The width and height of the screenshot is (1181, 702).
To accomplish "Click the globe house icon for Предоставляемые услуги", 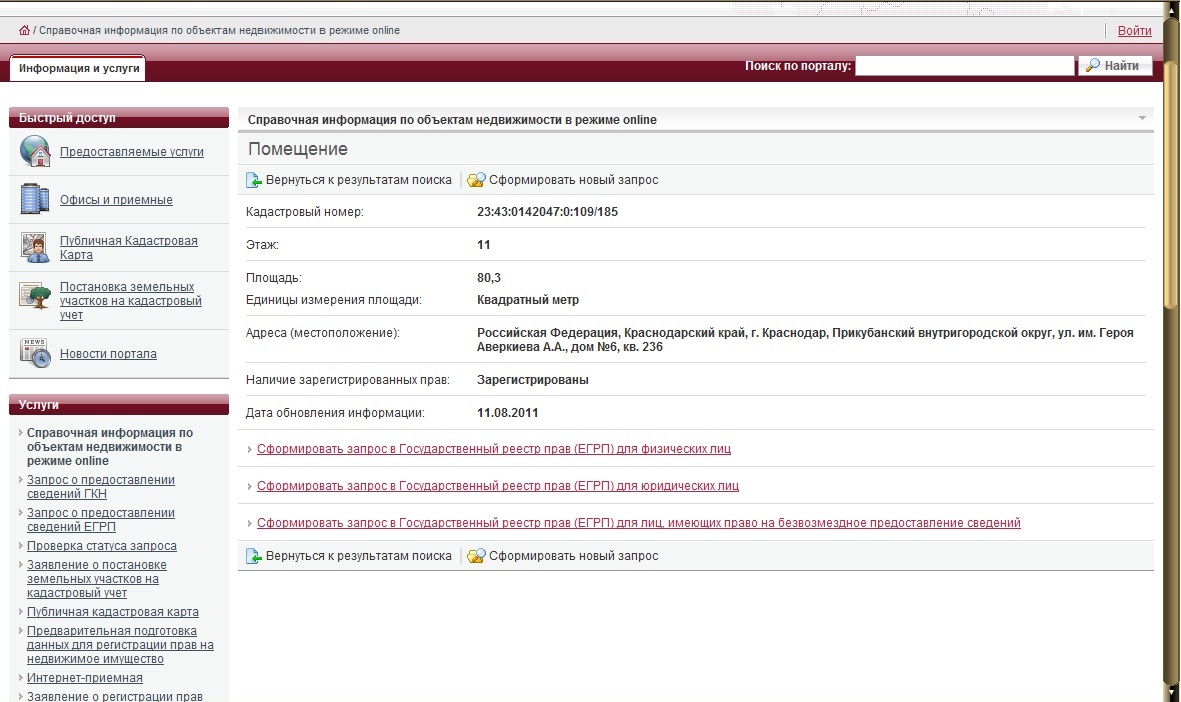I will 35,151.
